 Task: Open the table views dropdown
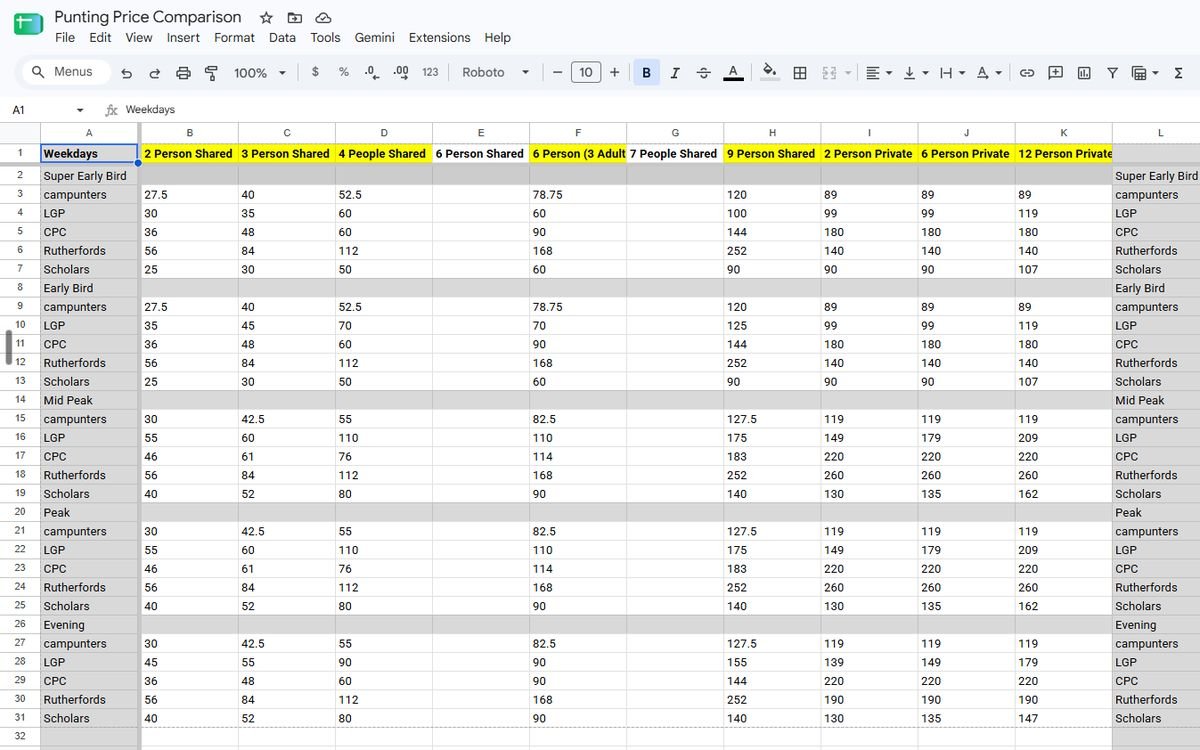coord(1144,73)
